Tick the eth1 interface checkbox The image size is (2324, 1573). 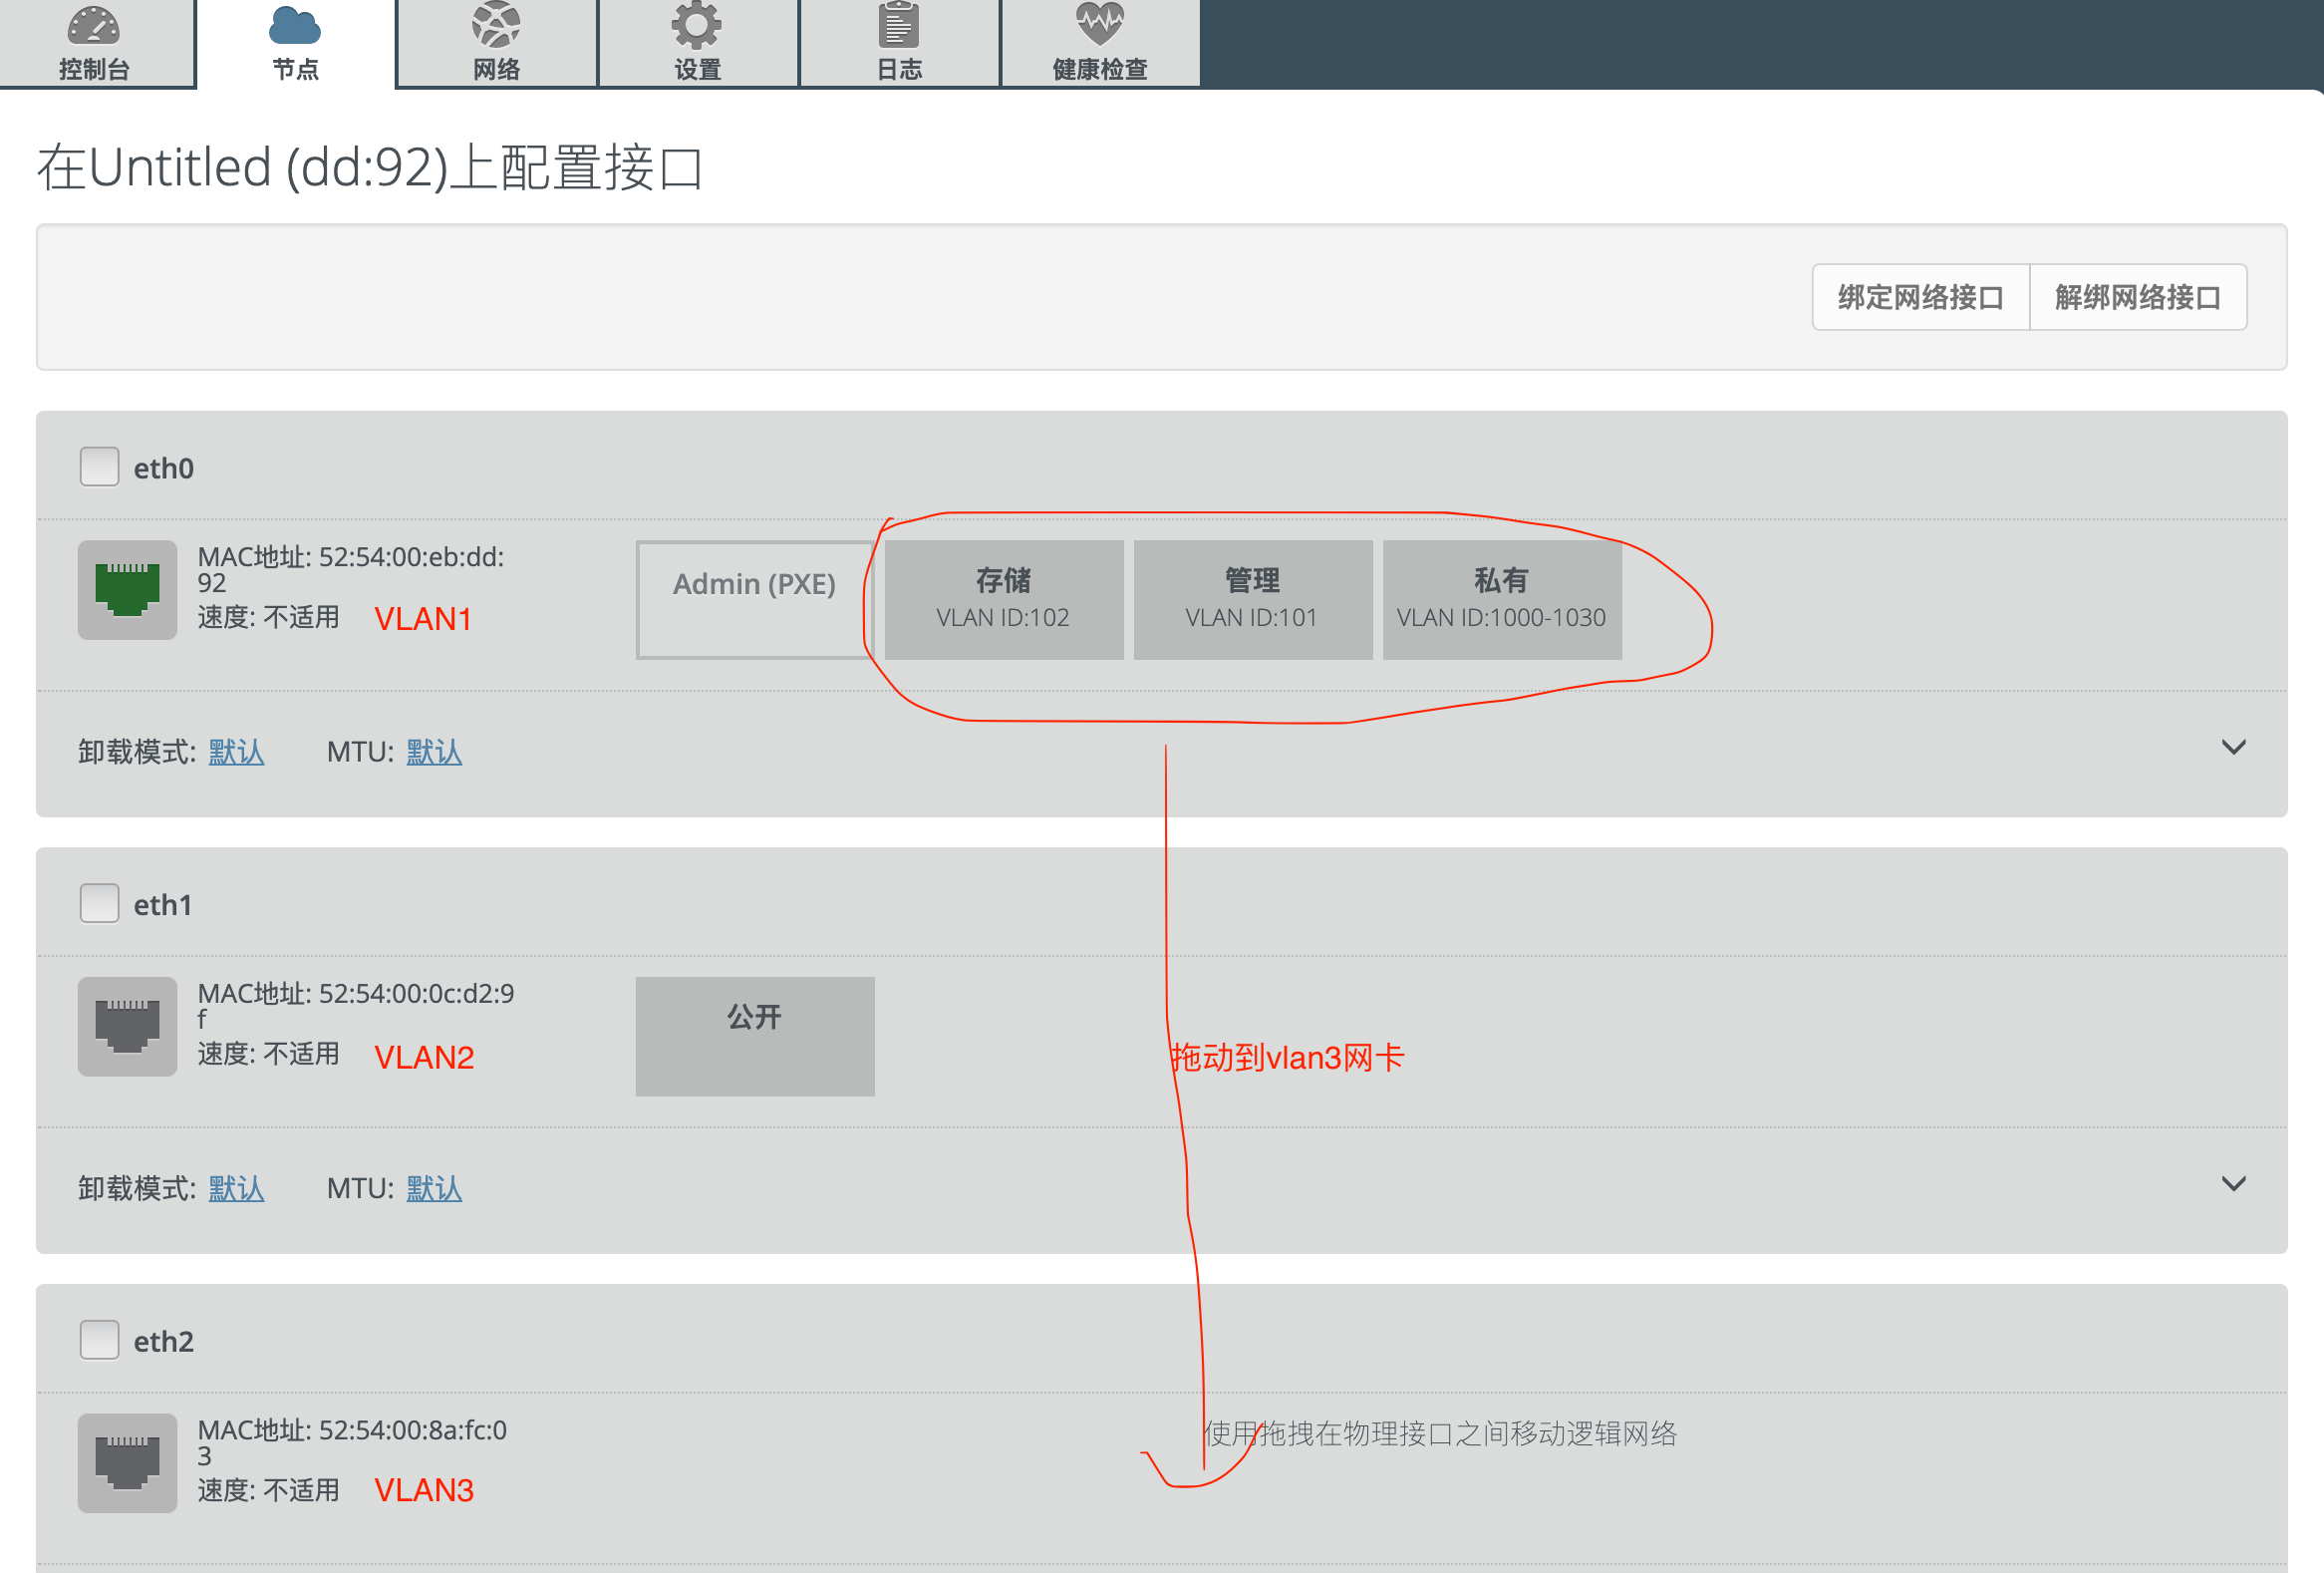click(x=99, y=903)
